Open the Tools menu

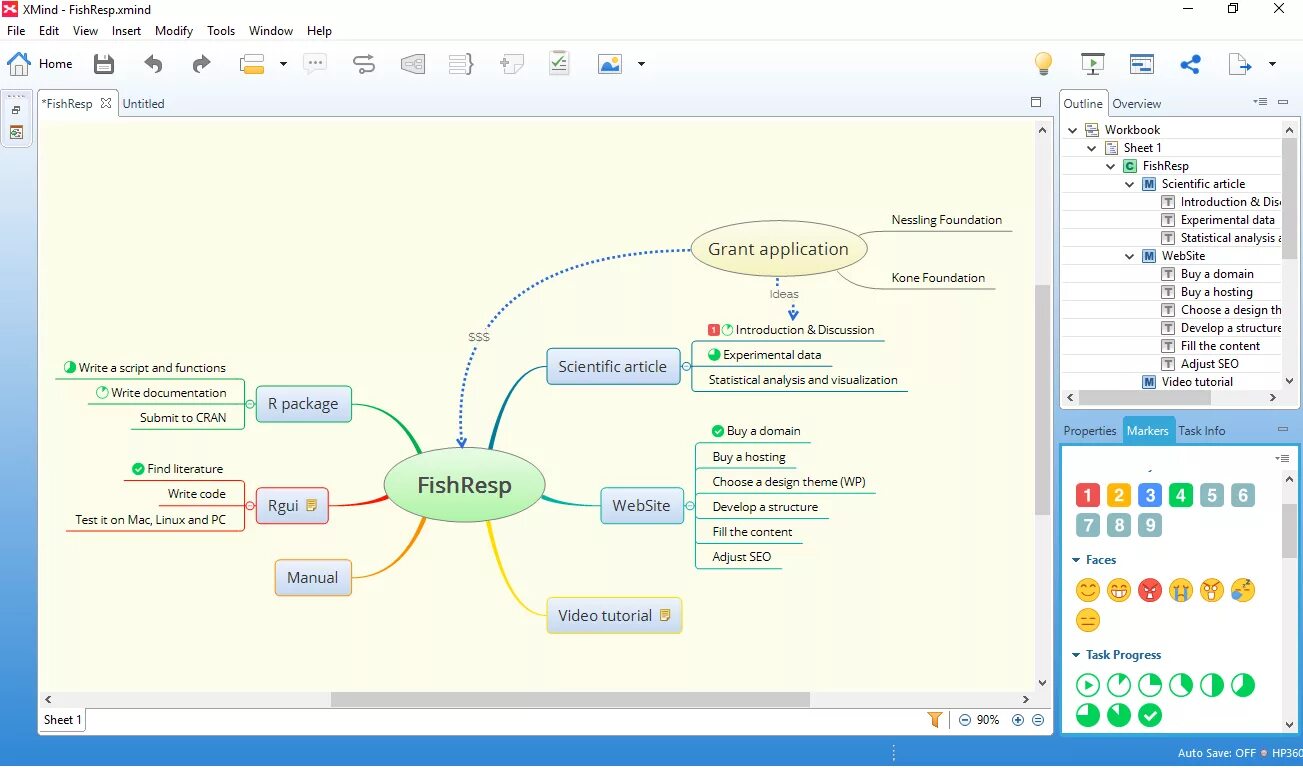[x=221, y=31]
